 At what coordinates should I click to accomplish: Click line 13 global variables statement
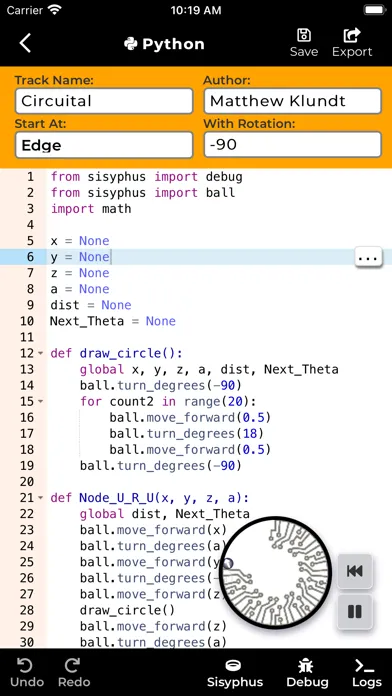[x=209, y=369]
